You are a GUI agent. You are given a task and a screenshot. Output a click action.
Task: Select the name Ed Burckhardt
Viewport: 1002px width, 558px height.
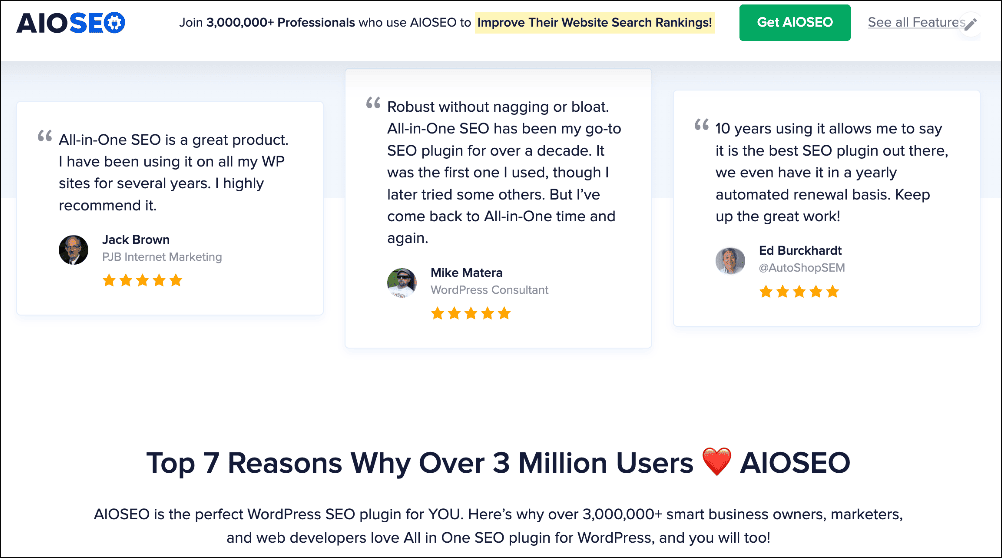tap(800, 251)
